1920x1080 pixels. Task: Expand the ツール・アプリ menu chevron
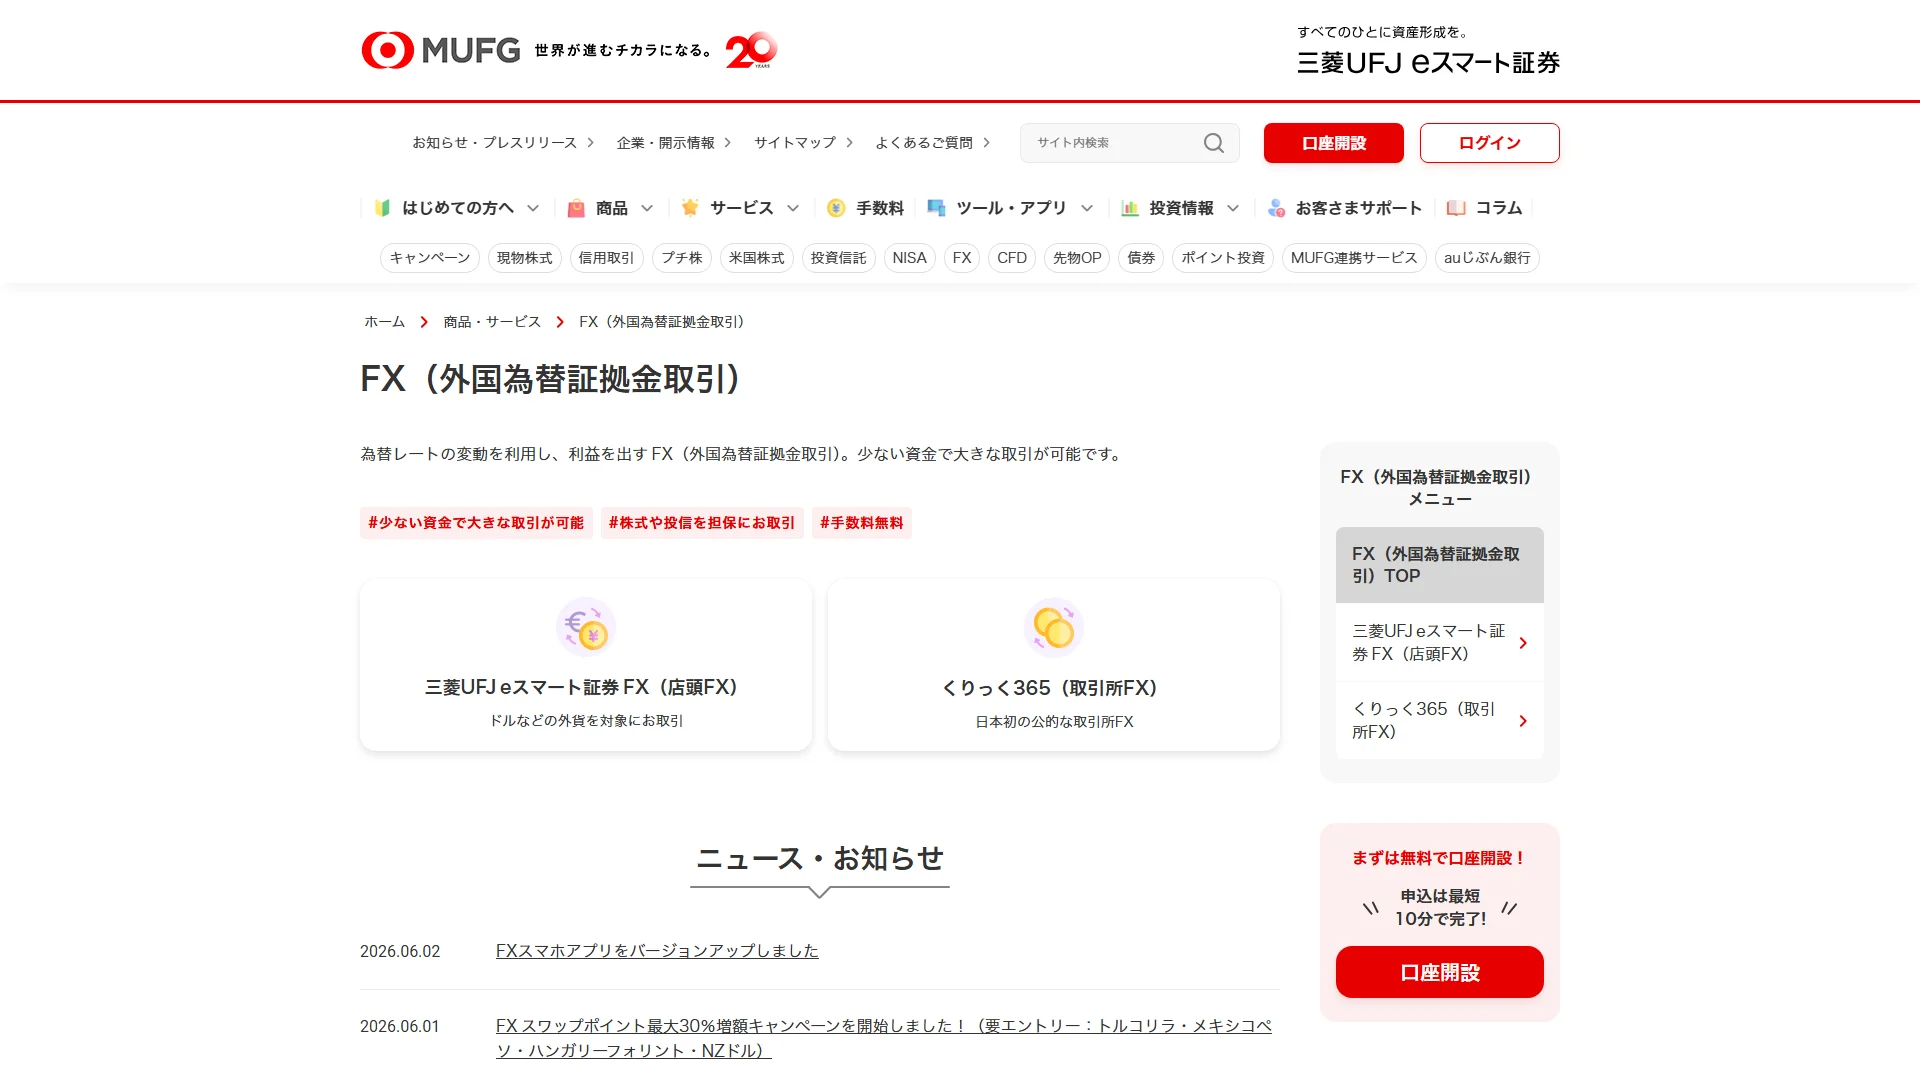[x=1087, y=208]
